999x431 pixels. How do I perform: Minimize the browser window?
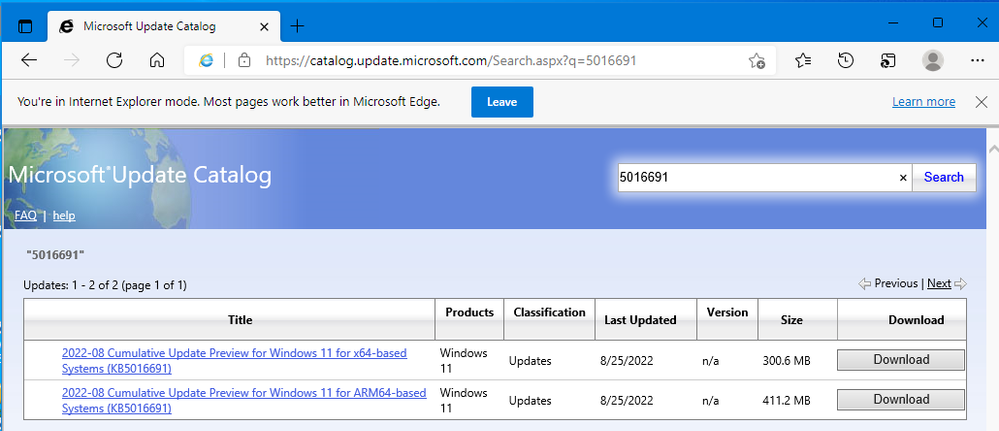pos(893,23)
